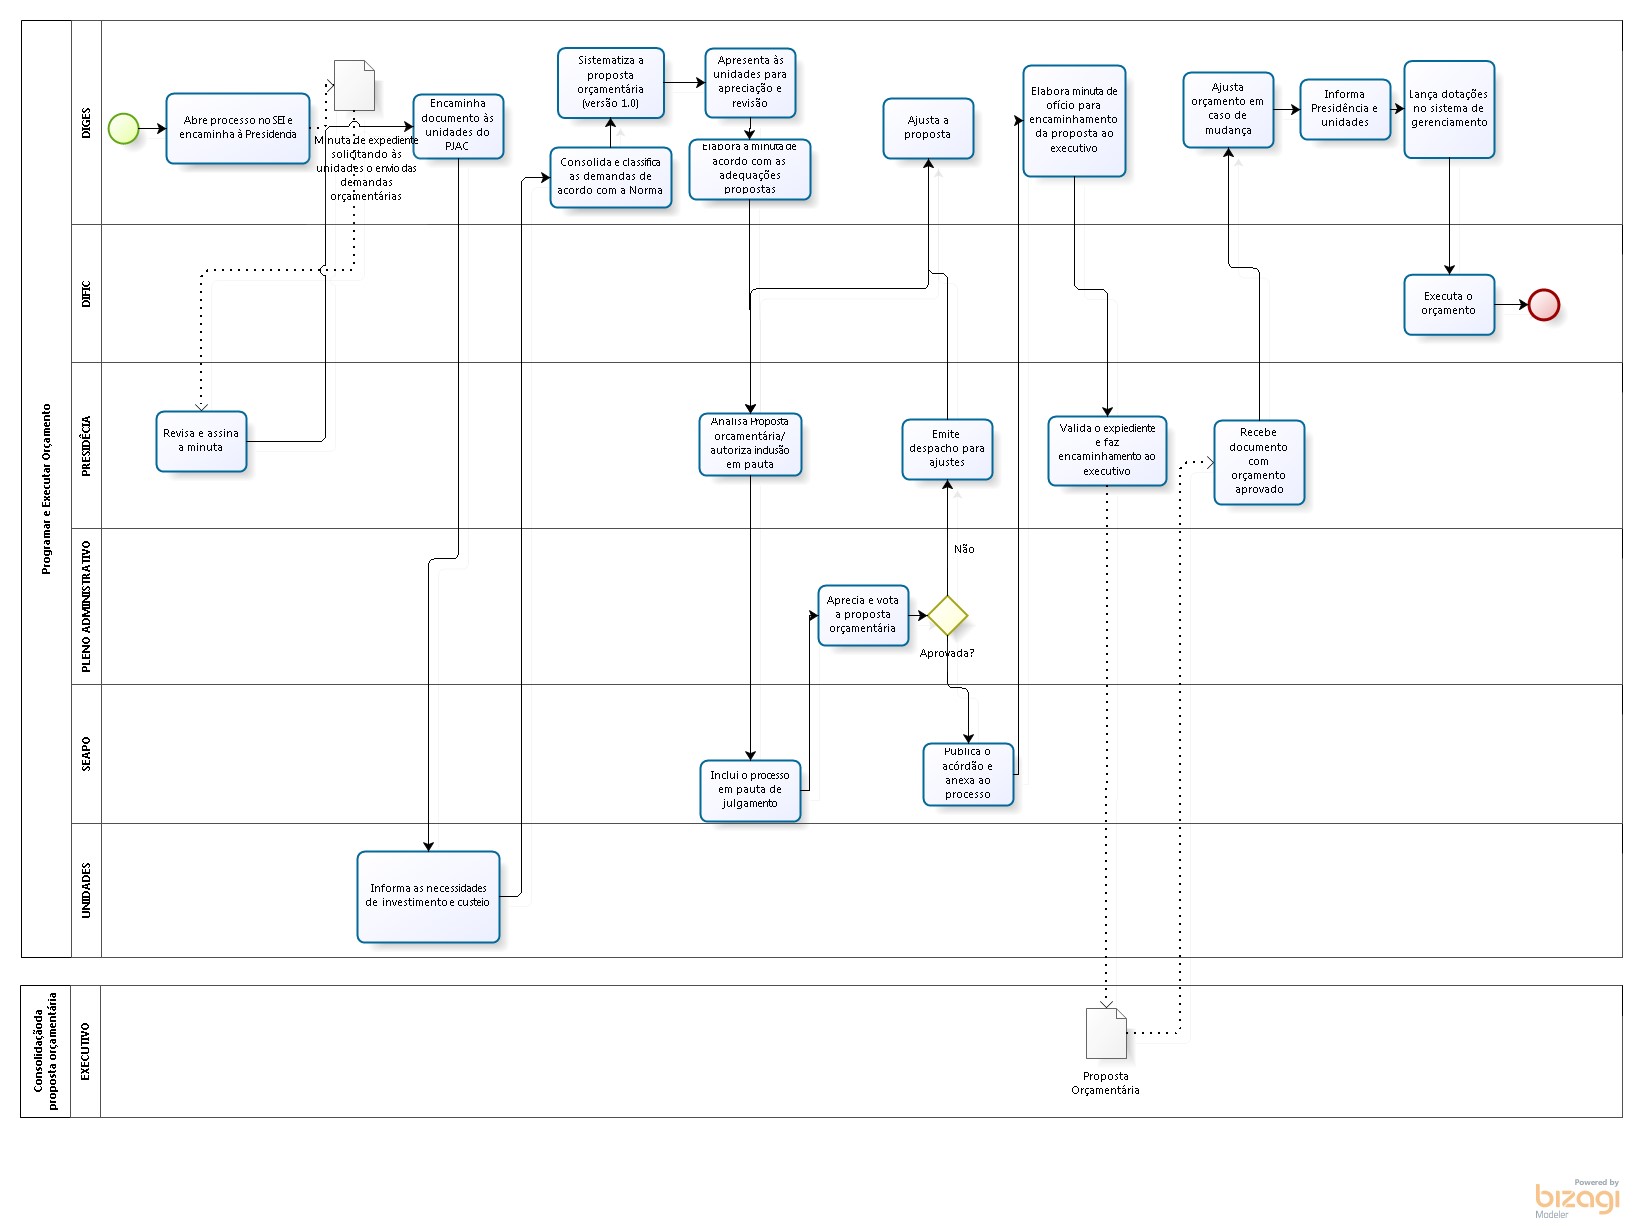Select 'Aprecia e vota a proposta' task
The width and height of the screenshot is (1642, 1230).
click(x=863, y=615)
